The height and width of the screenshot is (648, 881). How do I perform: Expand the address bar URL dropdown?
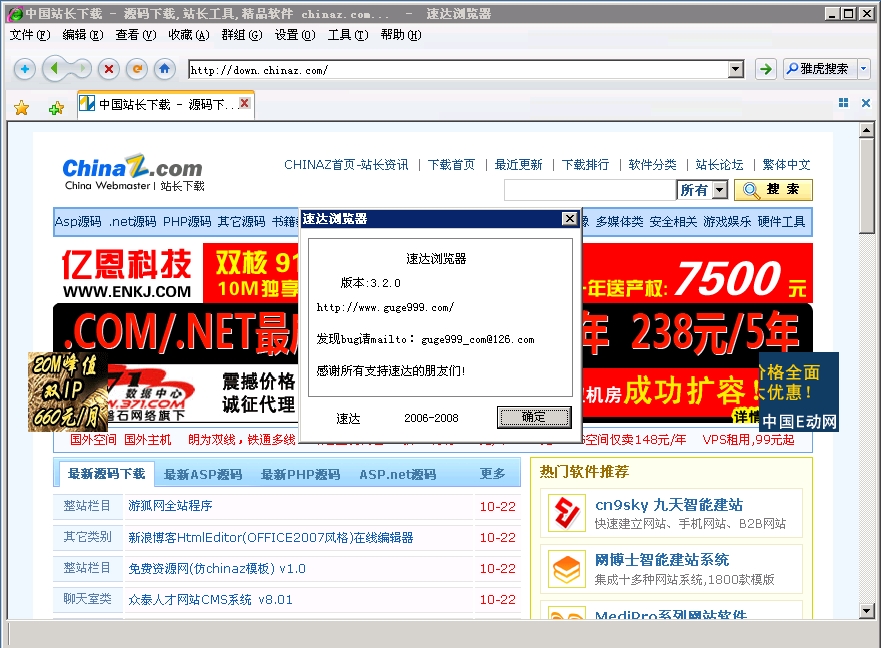pyautogui.click(x=735, y=70)
